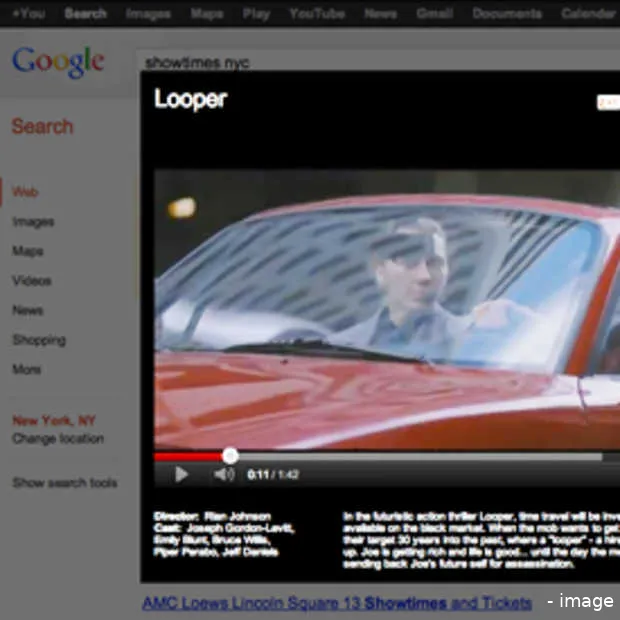Click the Director: Rian Johnson line
Image resolution: width=620 pixels, height=620 pixels.
click(x=212, y=516)
